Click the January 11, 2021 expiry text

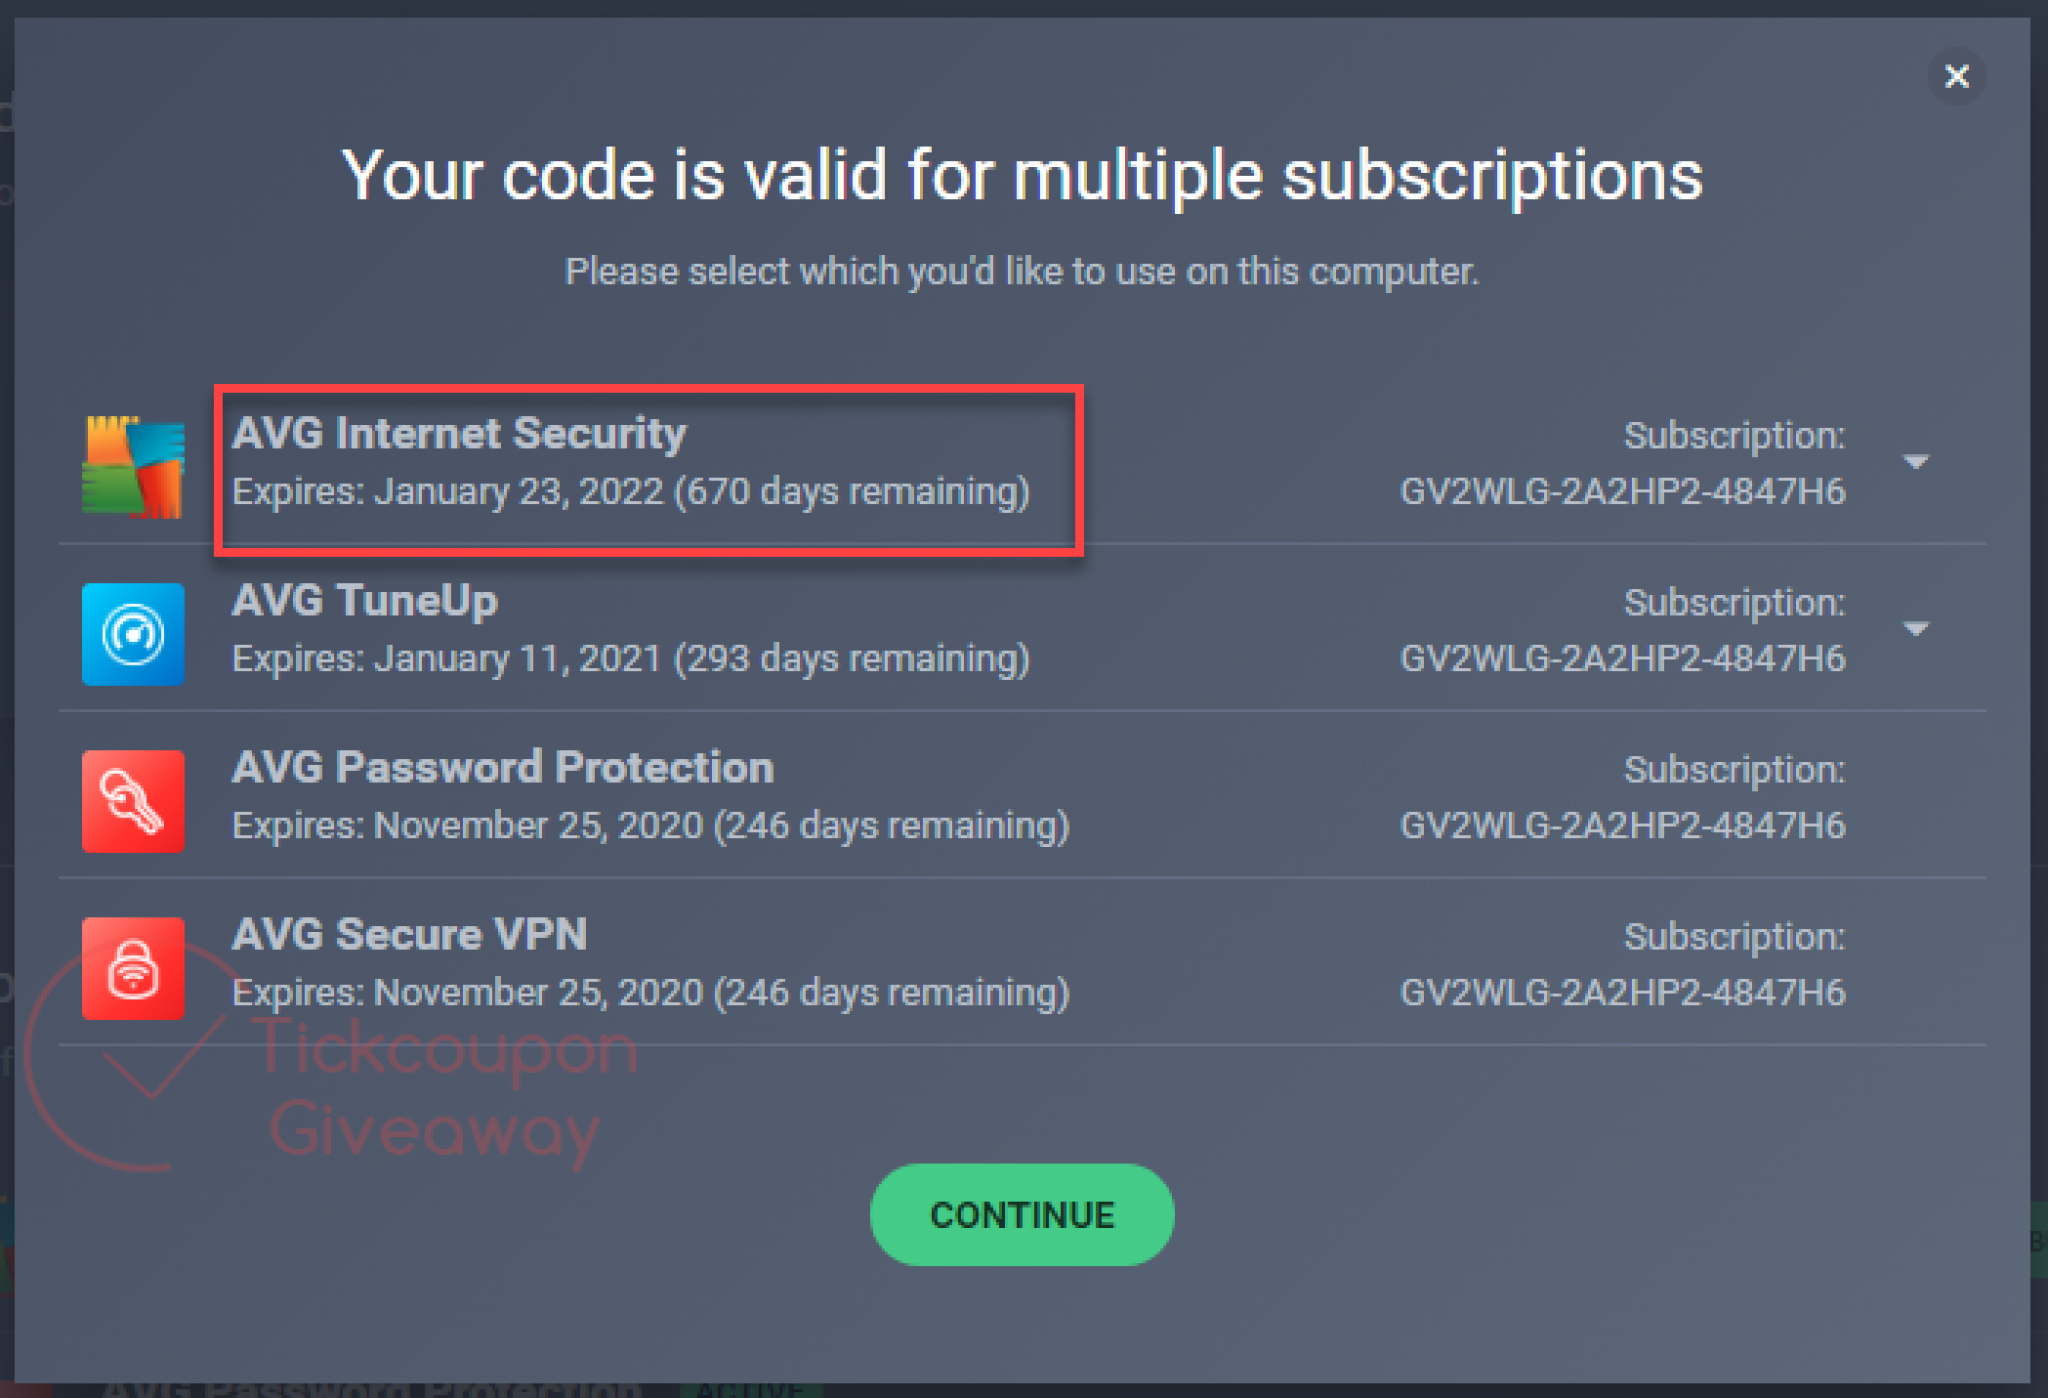click(x=630, y=659)
